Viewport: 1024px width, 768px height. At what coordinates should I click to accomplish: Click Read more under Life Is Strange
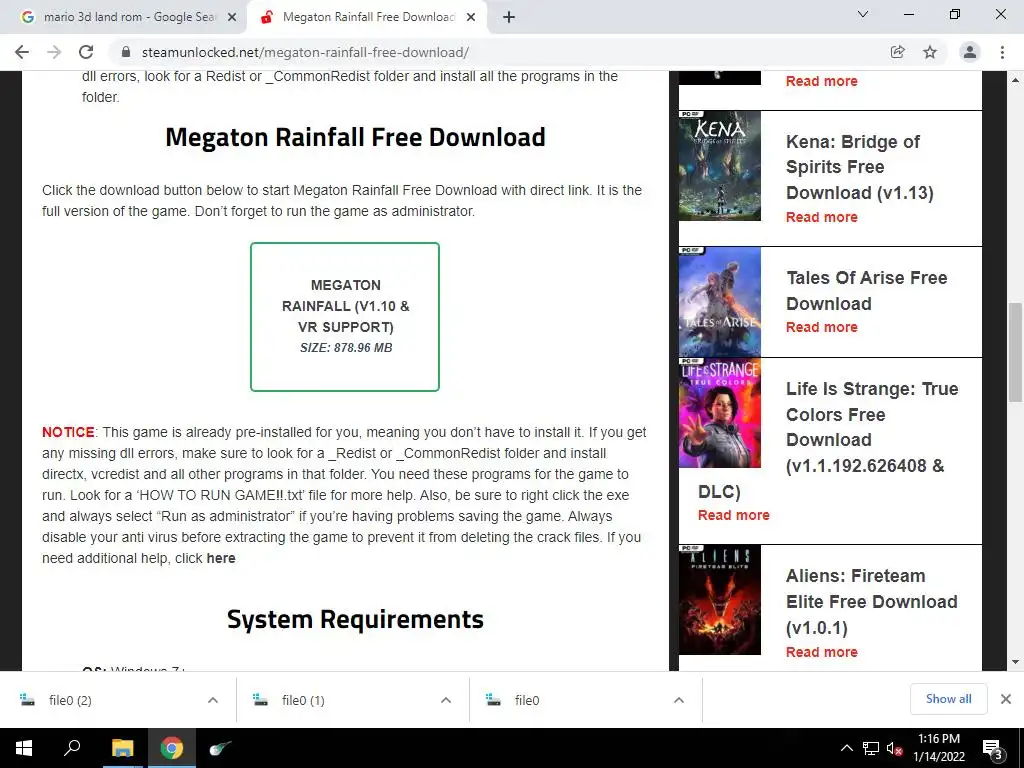(733, 515)
